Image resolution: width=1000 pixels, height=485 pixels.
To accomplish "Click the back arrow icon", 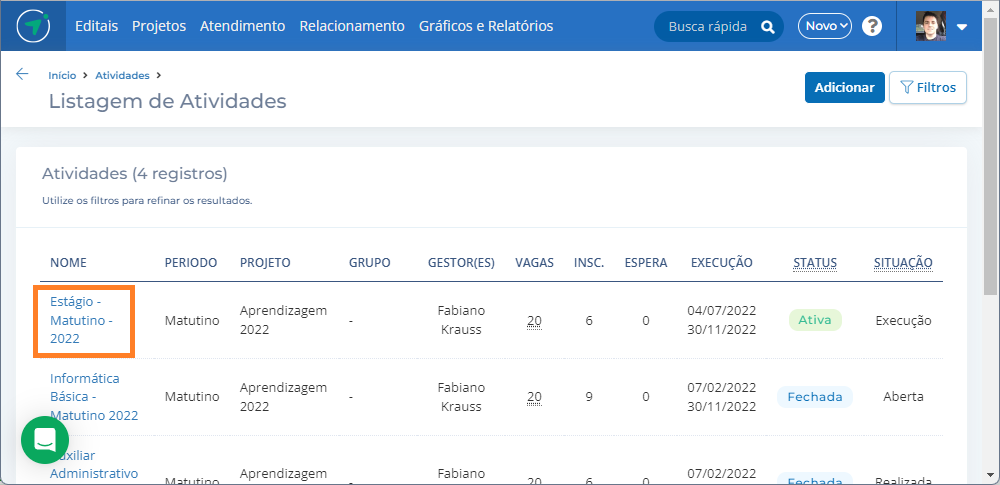I will pos(22,74).
